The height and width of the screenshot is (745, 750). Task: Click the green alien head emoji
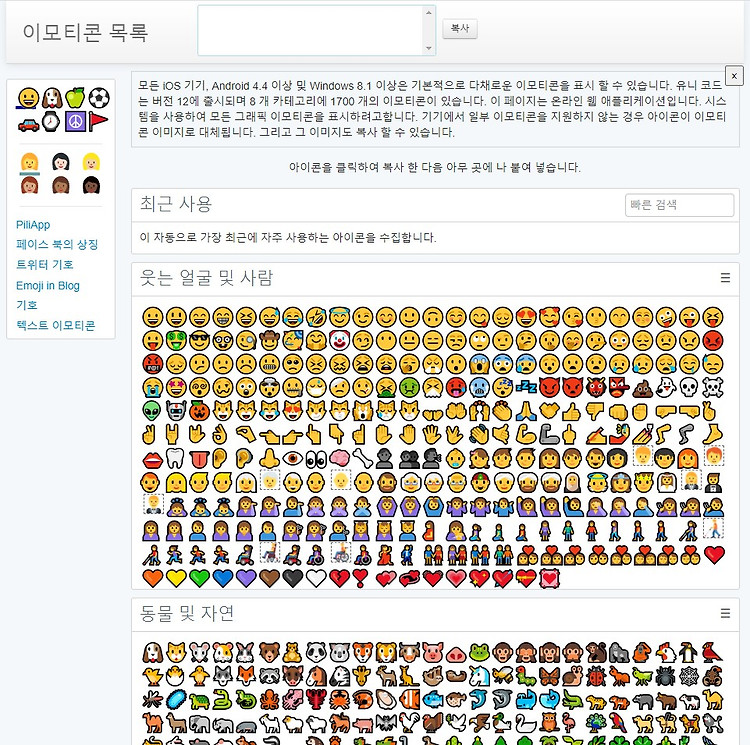153,411
